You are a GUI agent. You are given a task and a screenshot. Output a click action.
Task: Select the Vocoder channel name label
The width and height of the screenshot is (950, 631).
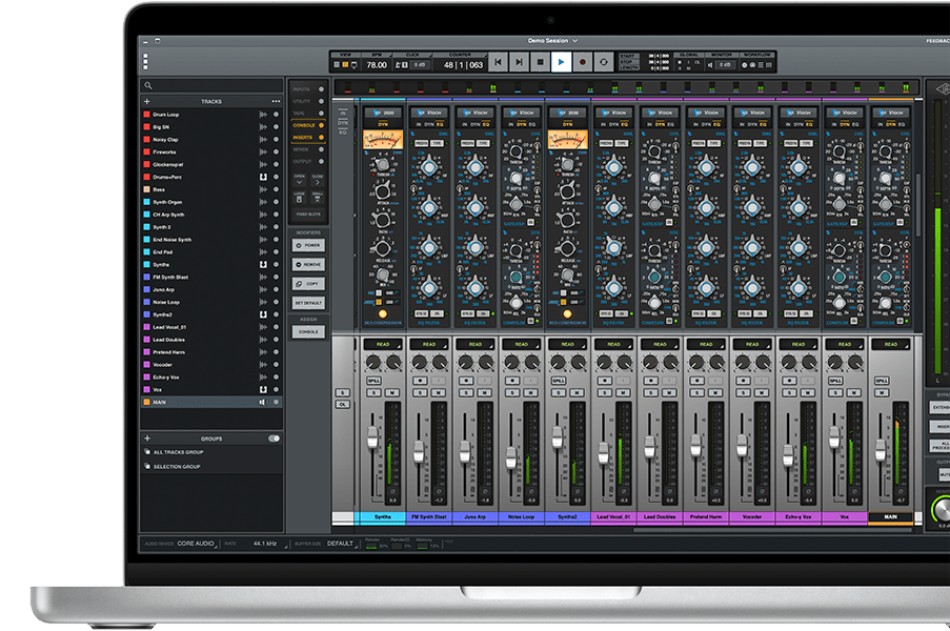[752, 517]
